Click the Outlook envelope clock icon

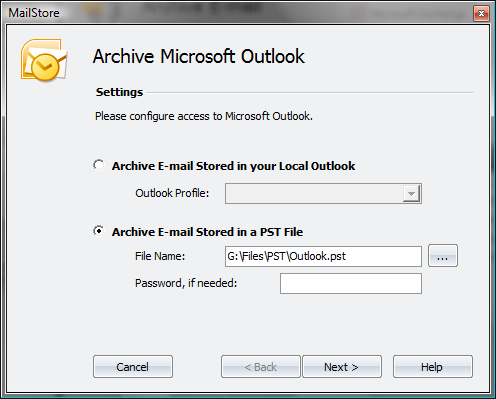coord(44,61)
